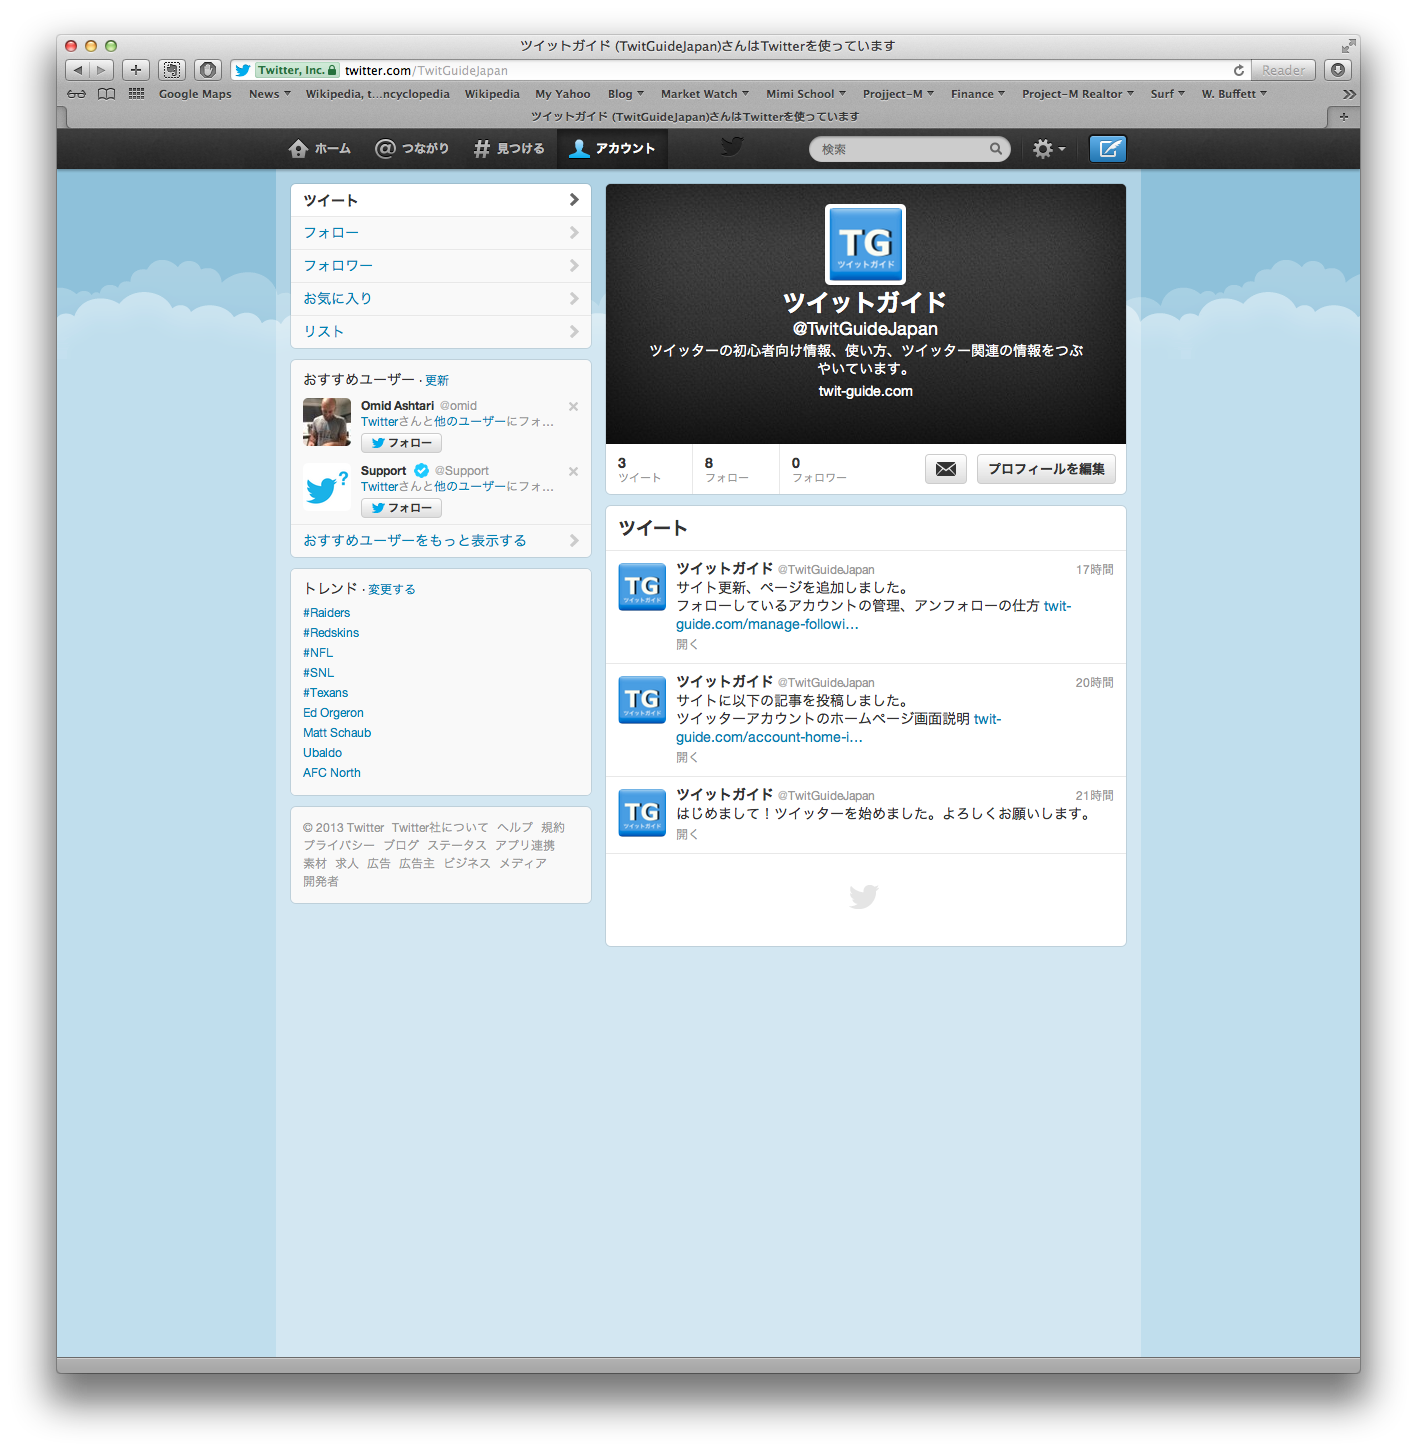Click the Support account bird avatar
The height and width of the screenshot is (1452, 1417).
point(327,487)
